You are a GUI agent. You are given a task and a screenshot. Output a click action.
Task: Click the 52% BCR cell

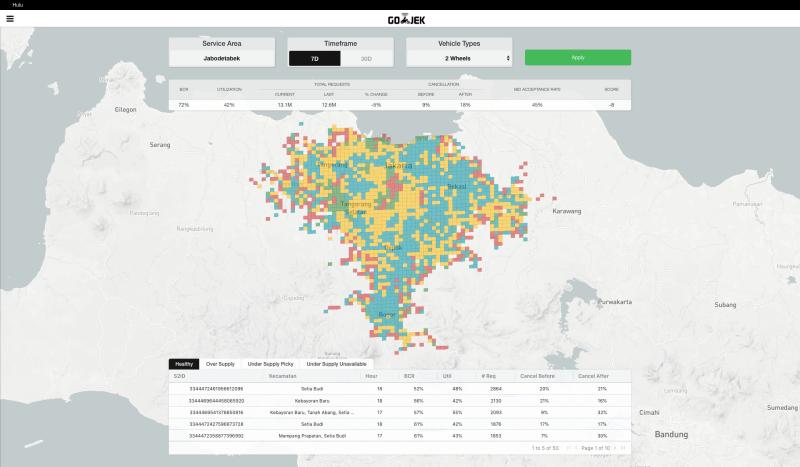(418, 389)
